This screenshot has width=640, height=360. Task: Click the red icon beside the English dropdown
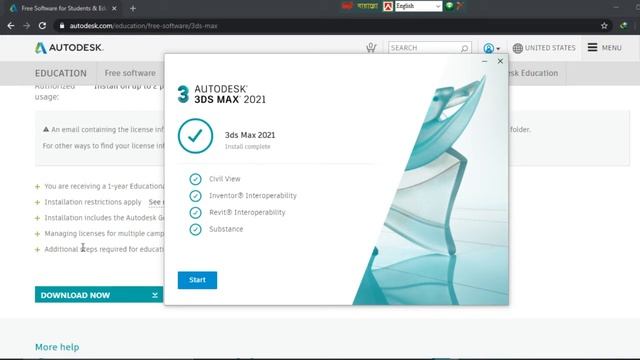[388, 6]
